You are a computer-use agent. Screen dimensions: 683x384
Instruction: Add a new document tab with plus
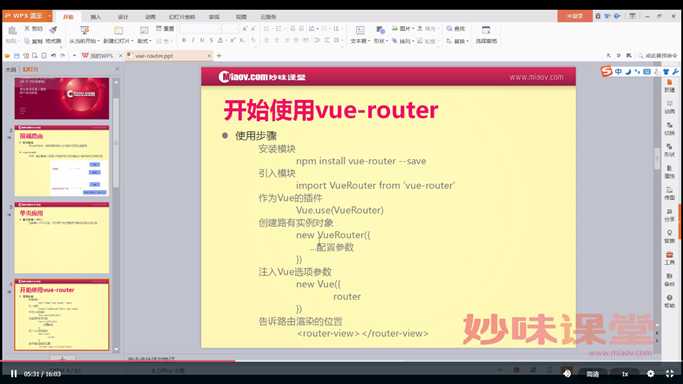point(219,56)
